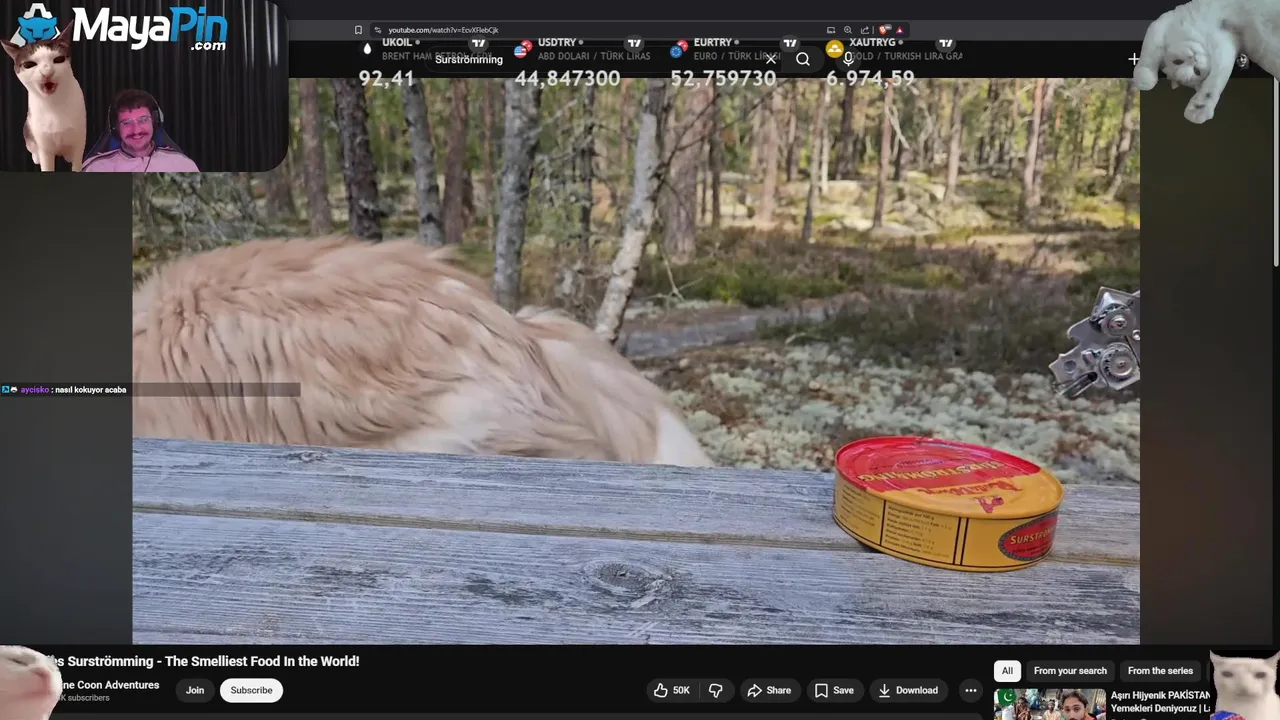
Task: Start voice search with microphone icon
Action: 848,59
